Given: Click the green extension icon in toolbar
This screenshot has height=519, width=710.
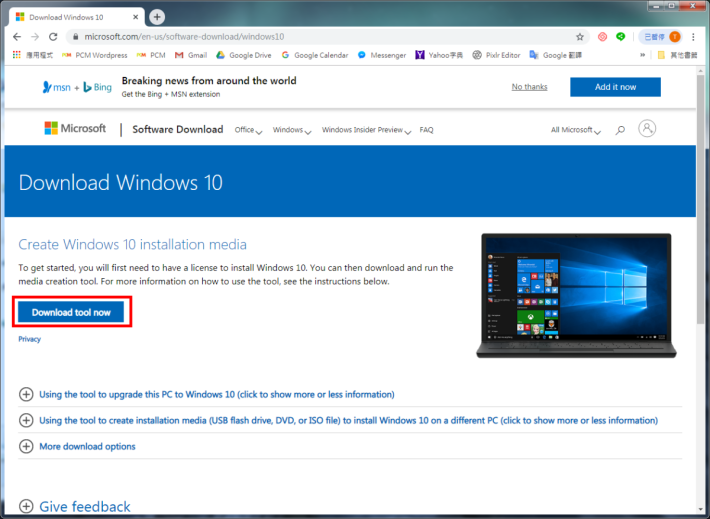Looking at the screenshot, I should [621, 37].
